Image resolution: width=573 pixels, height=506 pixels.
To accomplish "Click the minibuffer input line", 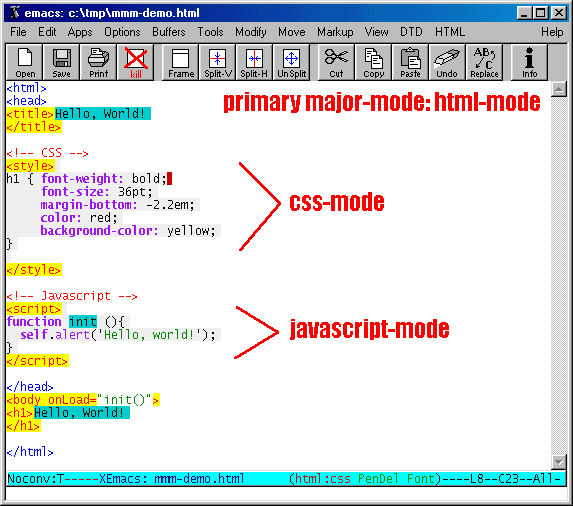I will coord(286,494).
